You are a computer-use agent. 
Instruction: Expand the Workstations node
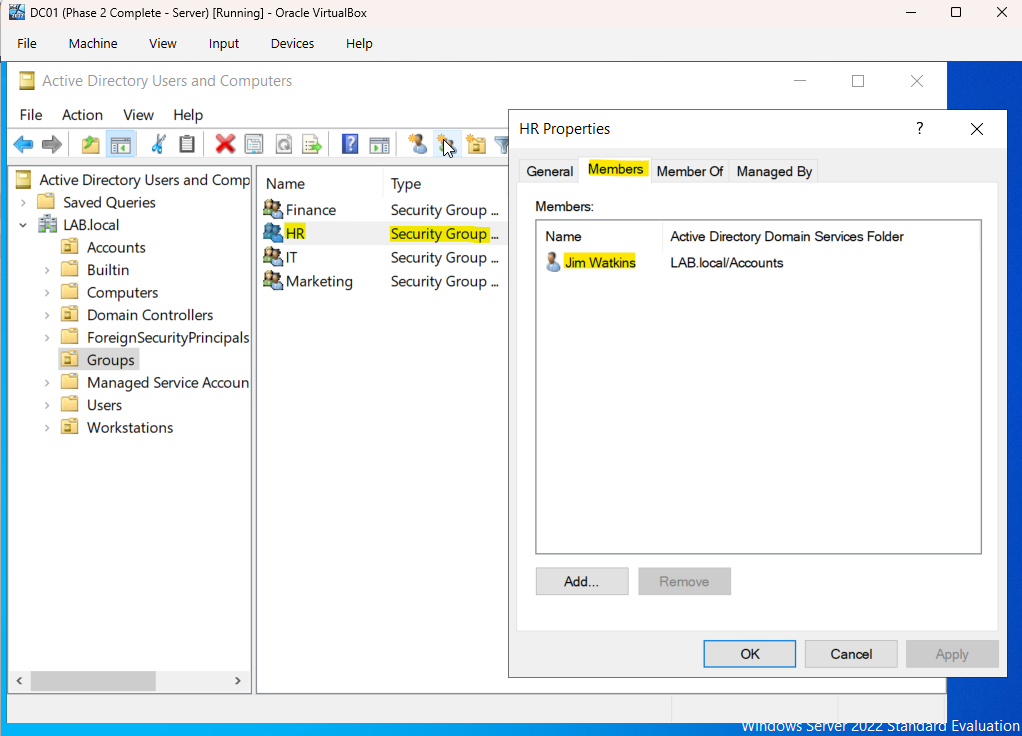pos(47,428)
